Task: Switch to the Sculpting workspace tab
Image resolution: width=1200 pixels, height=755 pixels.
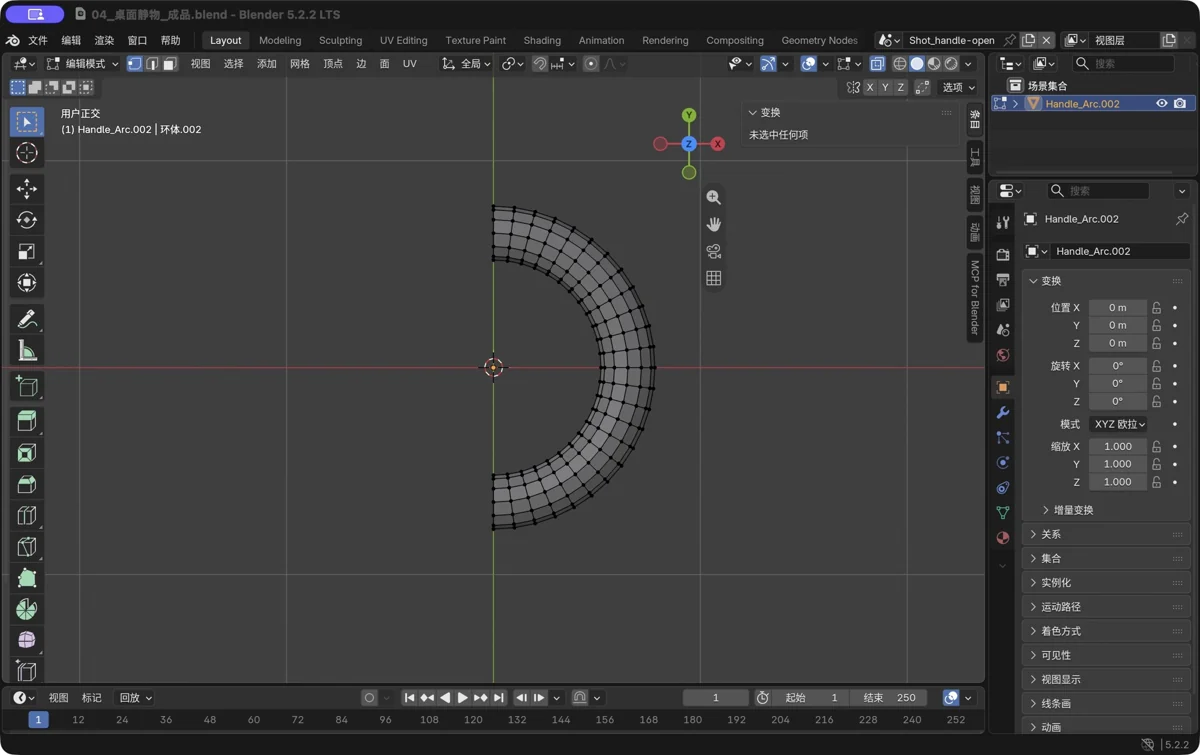Action: tap(340, 41)
